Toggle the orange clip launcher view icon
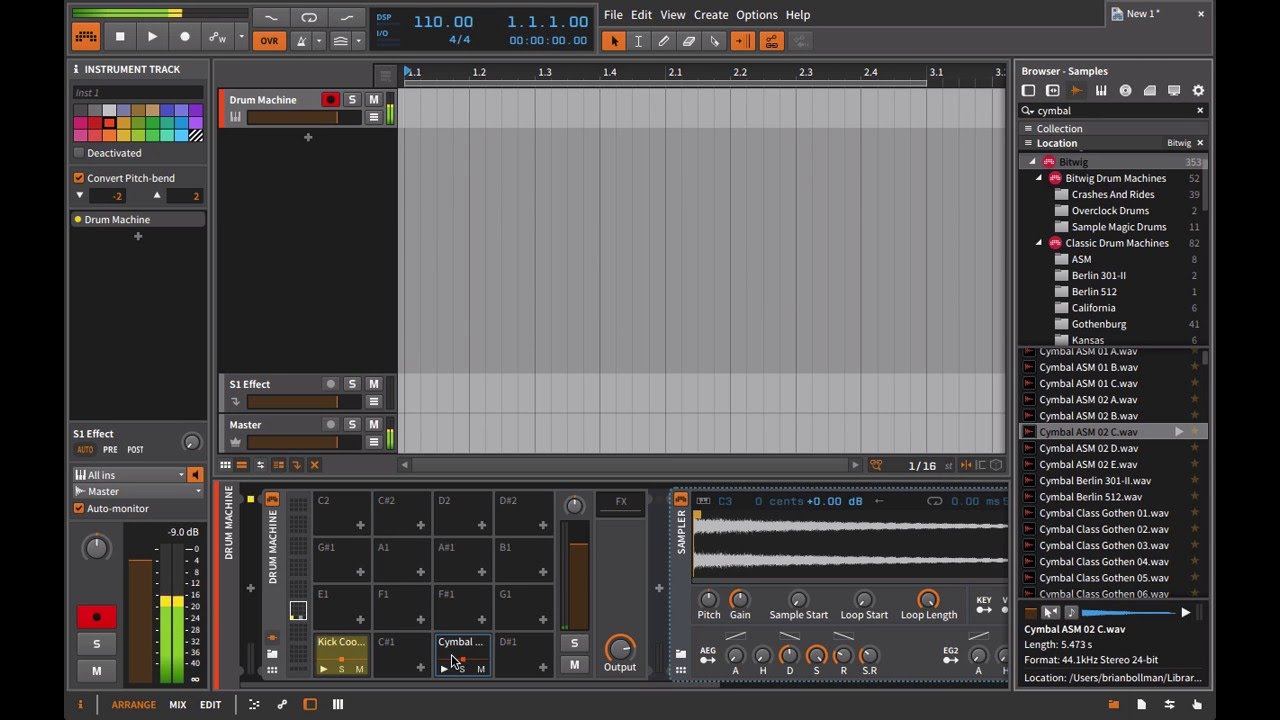 tap(86, 37)
